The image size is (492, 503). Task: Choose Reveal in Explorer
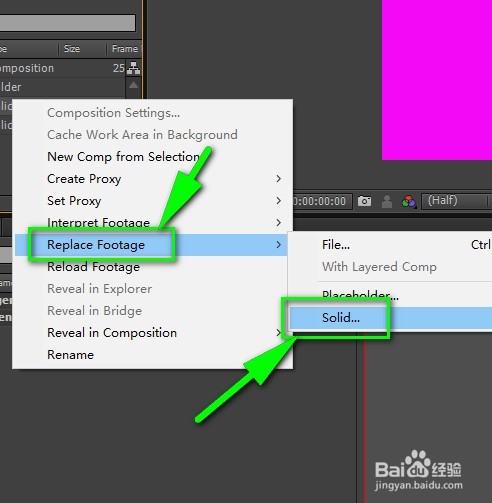click(x=100, y=289)
